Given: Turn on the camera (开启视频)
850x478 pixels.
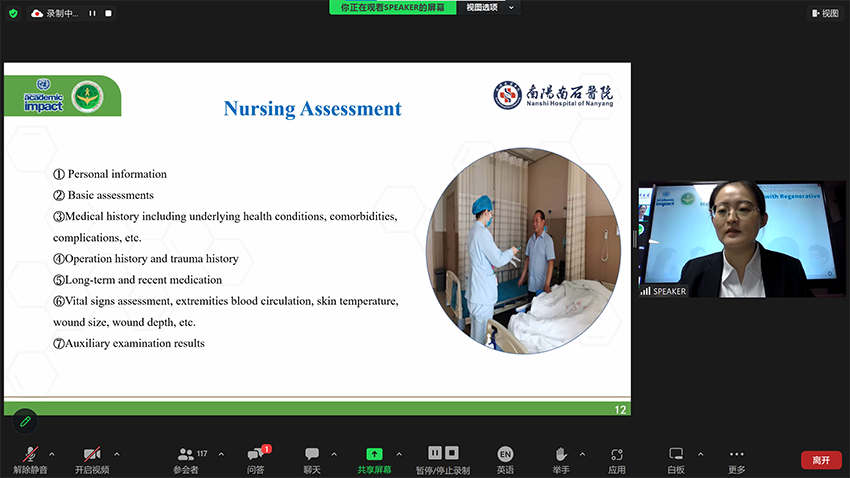Looking at the screenshot, I should pyautogui.click(x=92, y=455).
